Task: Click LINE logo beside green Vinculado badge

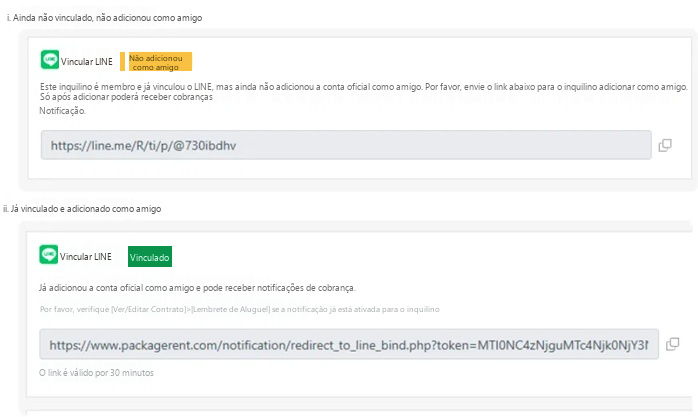Action: click(x=49, y=255)
